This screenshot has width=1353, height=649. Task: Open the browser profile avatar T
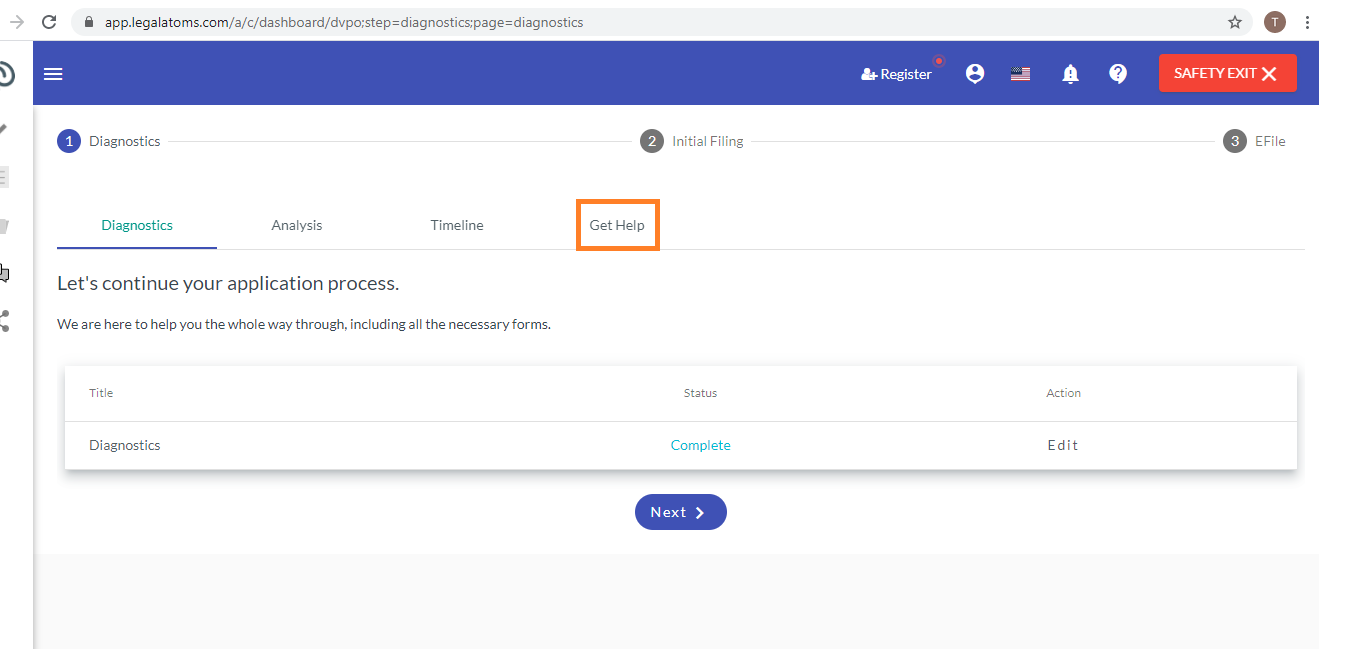coord(1274,22)
